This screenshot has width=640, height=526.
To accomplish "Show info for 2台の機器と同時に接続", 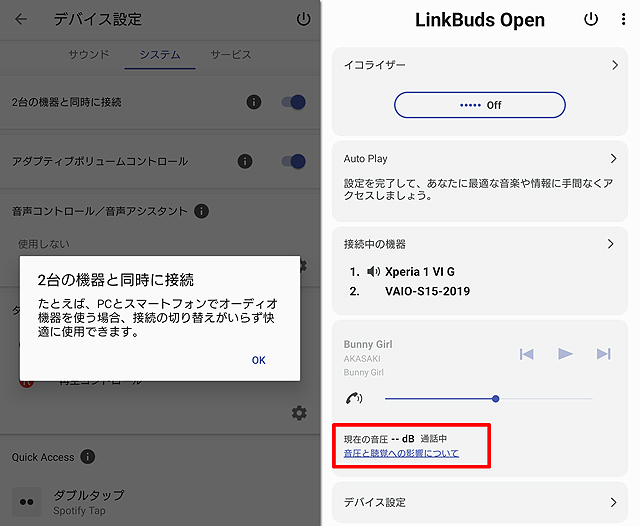I will coord(254,102).
